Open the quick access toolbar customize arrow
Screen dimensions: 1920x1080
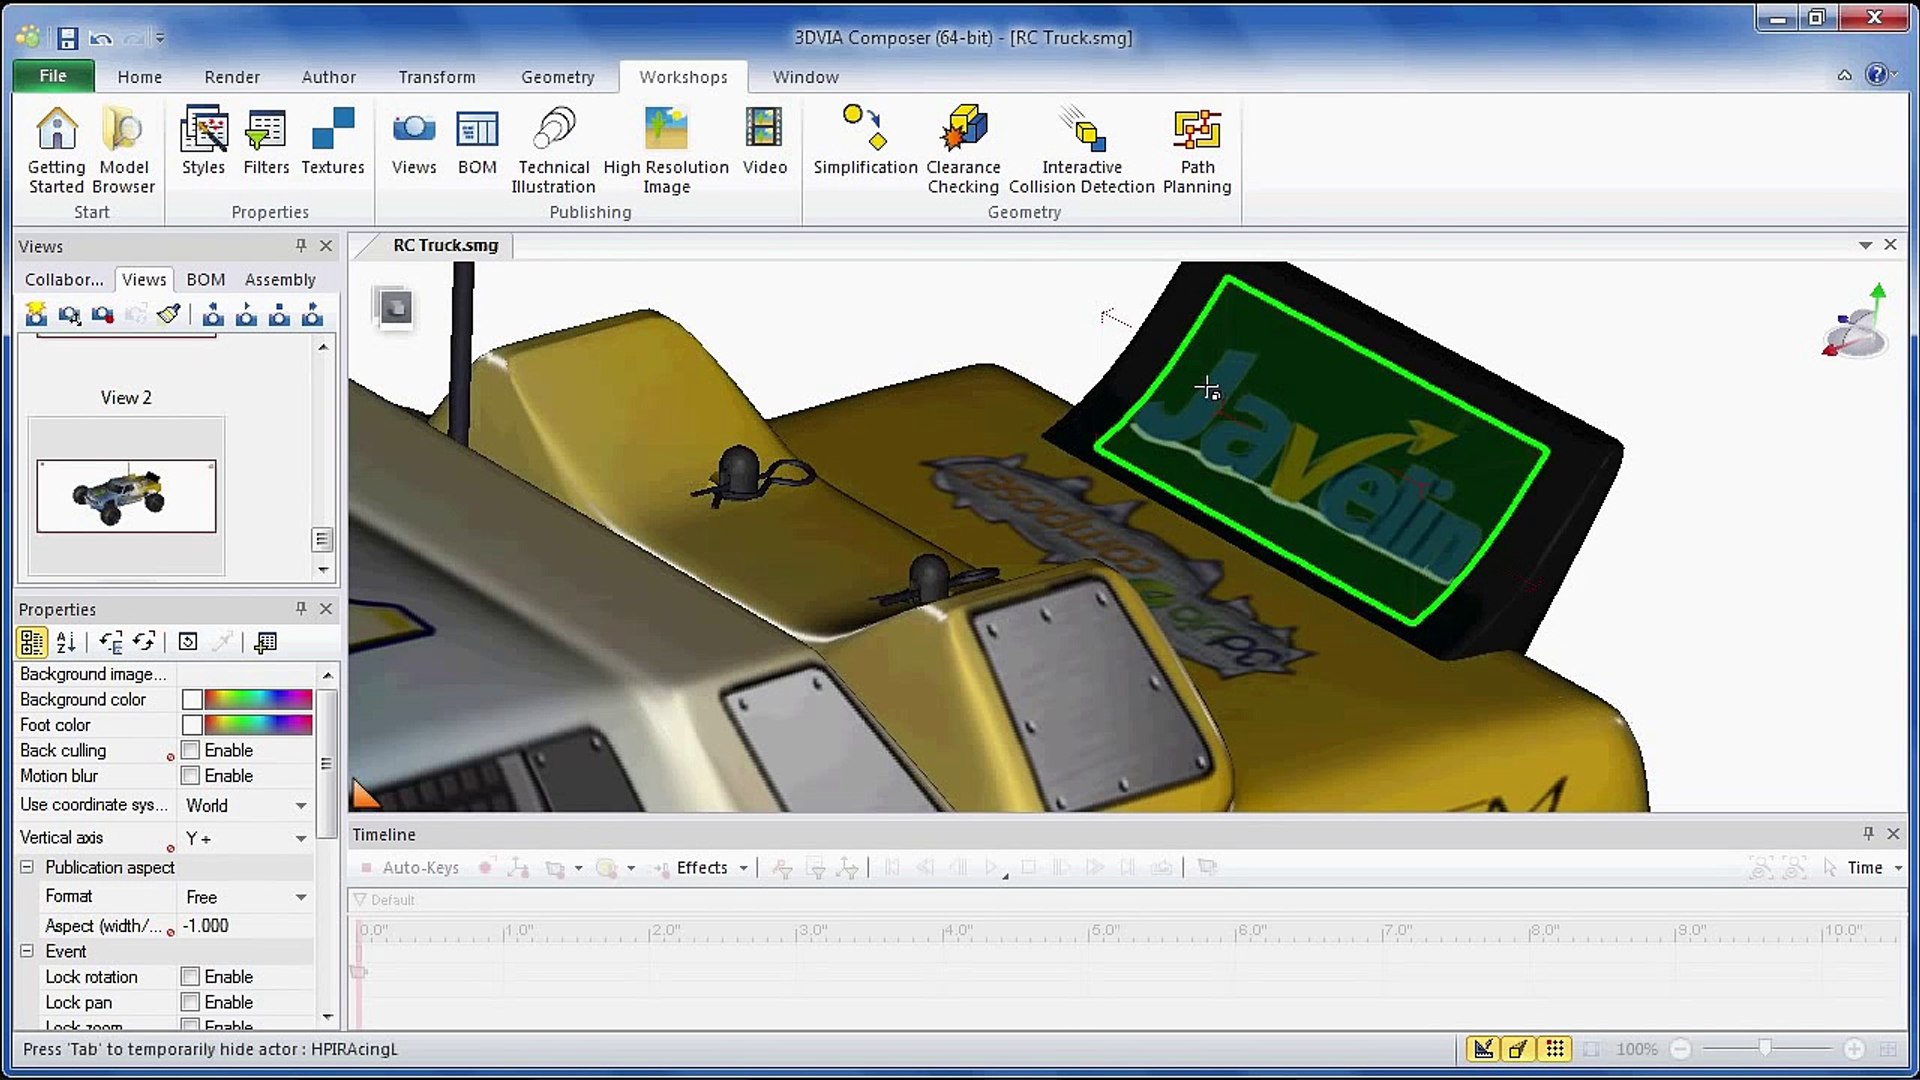coord(160,38)
